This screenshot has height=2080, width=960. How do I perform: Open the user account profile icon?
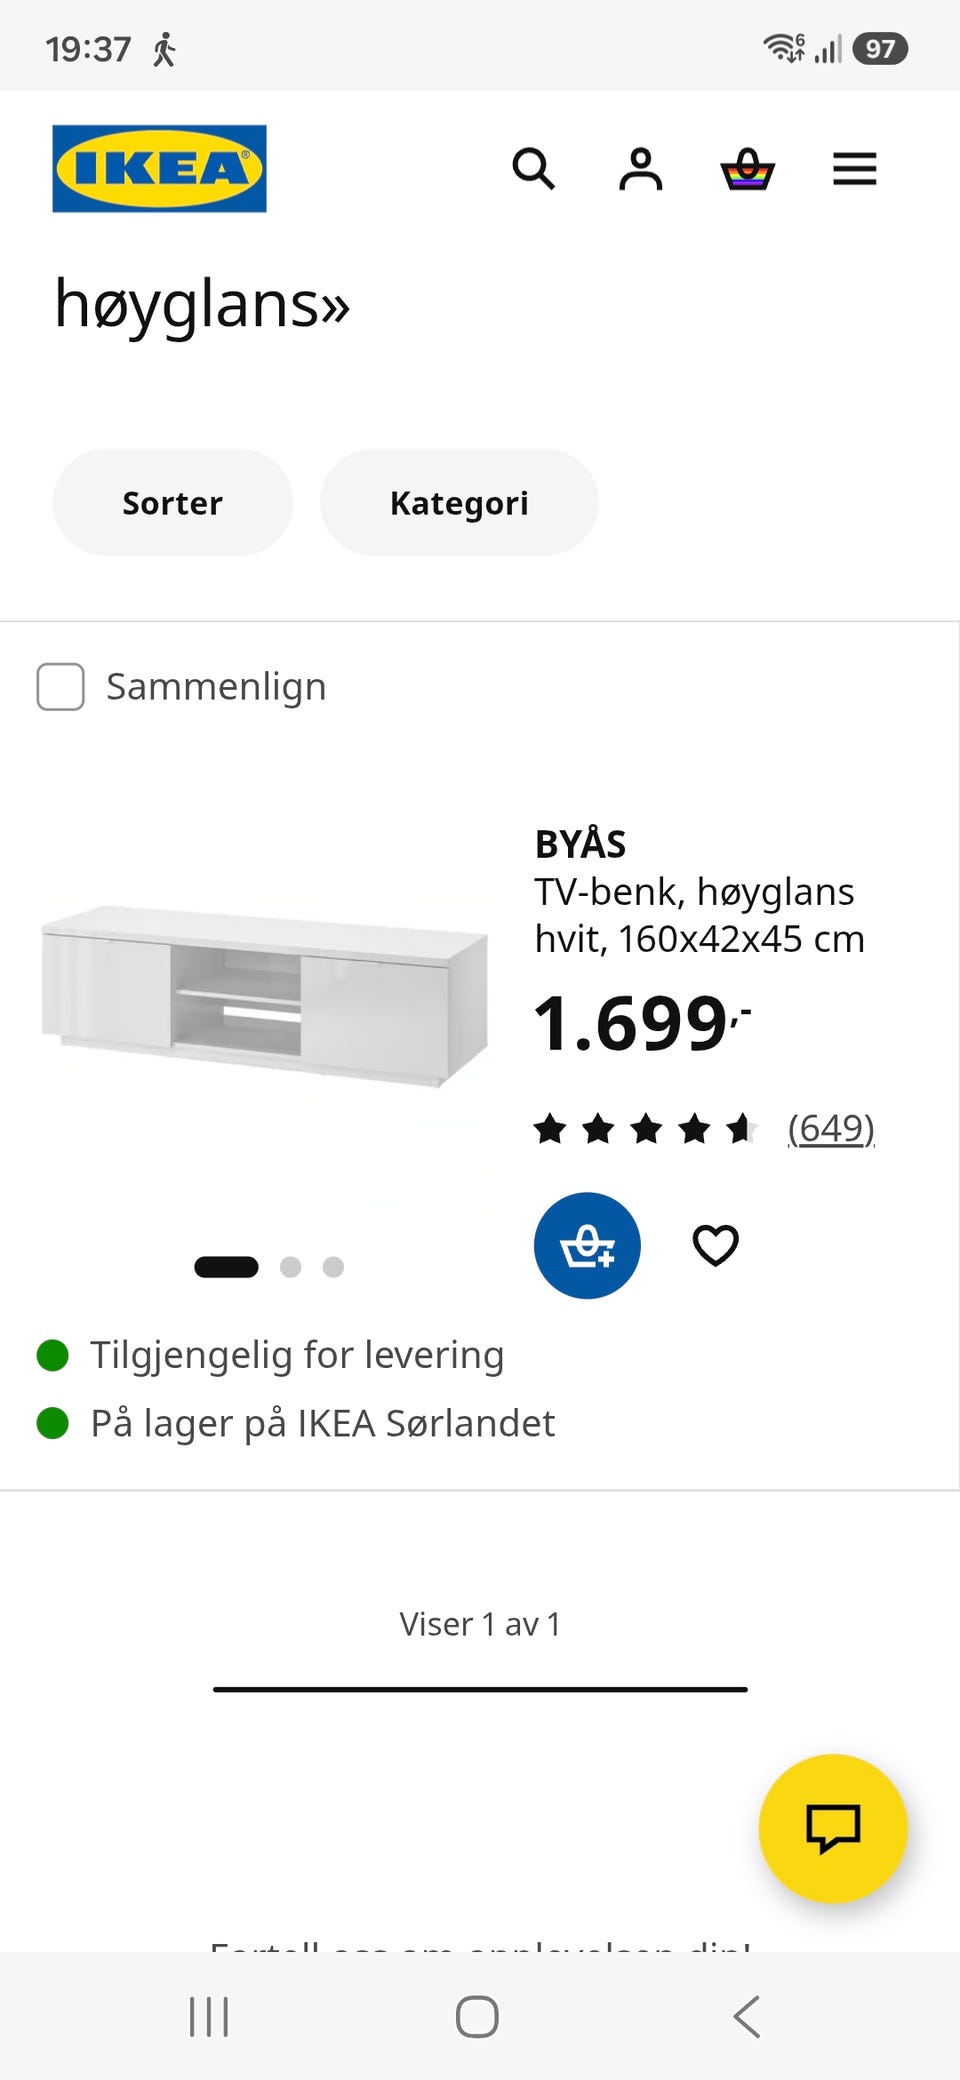pos(640,169)
